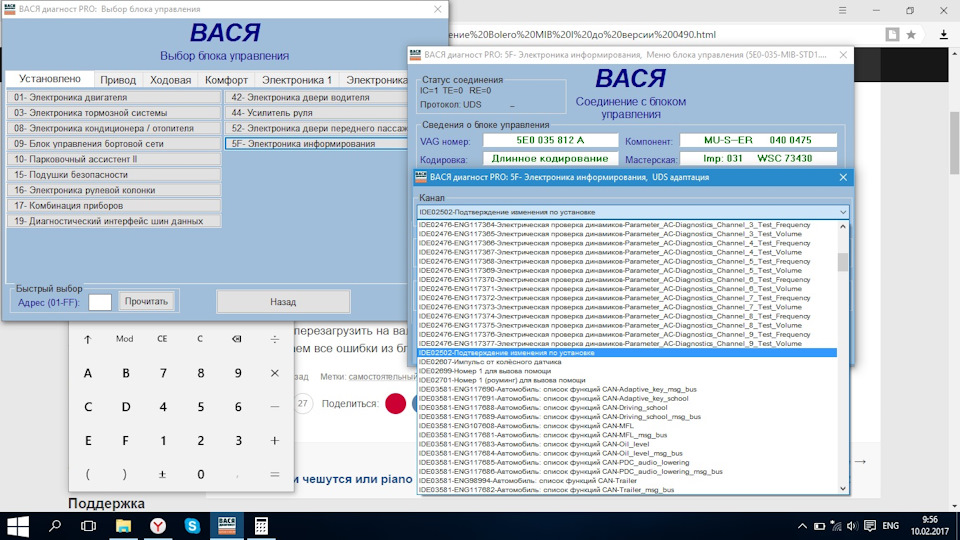
Task: Click the Прочитать button
Action: pyautogui.click(x=146, y=301)
